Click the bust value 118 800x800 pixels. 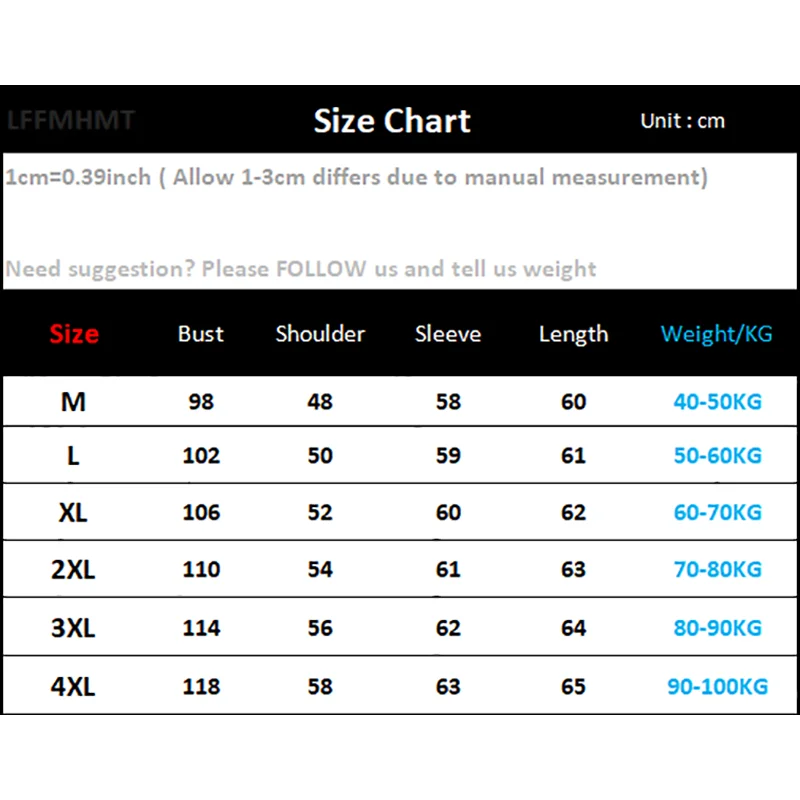201,687
